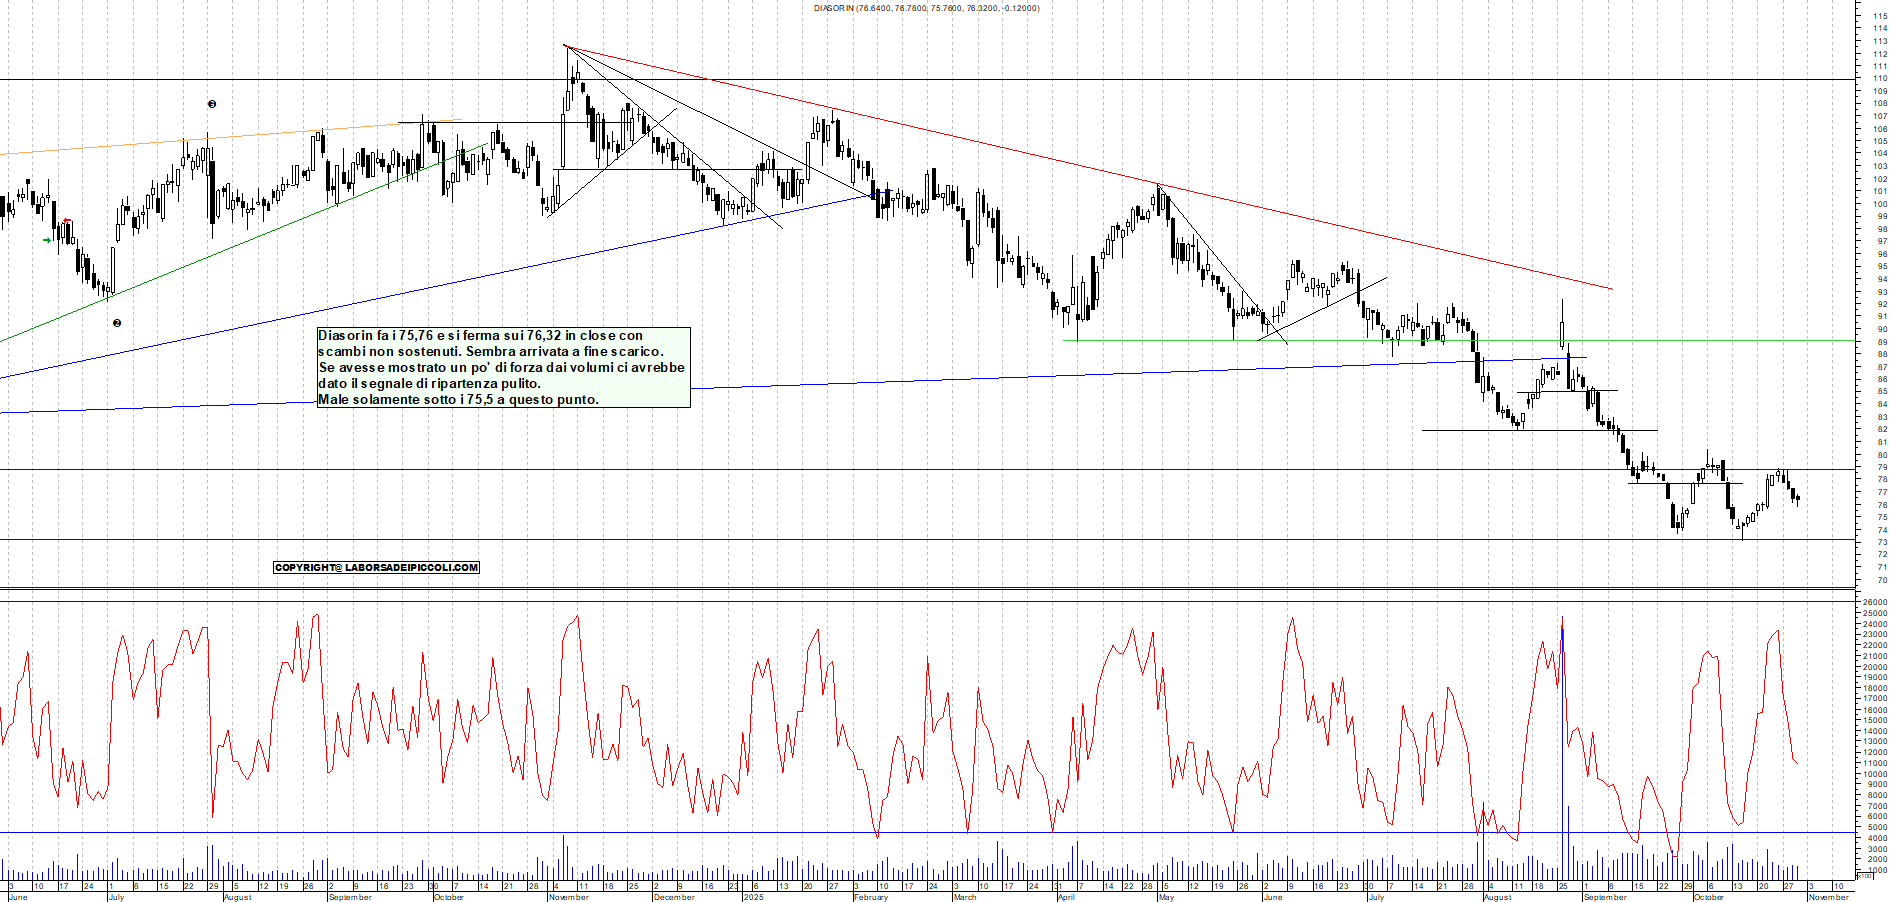Click the November label at far right
This screenshot has height=902, width=1890.
[x=1828, y=897]
